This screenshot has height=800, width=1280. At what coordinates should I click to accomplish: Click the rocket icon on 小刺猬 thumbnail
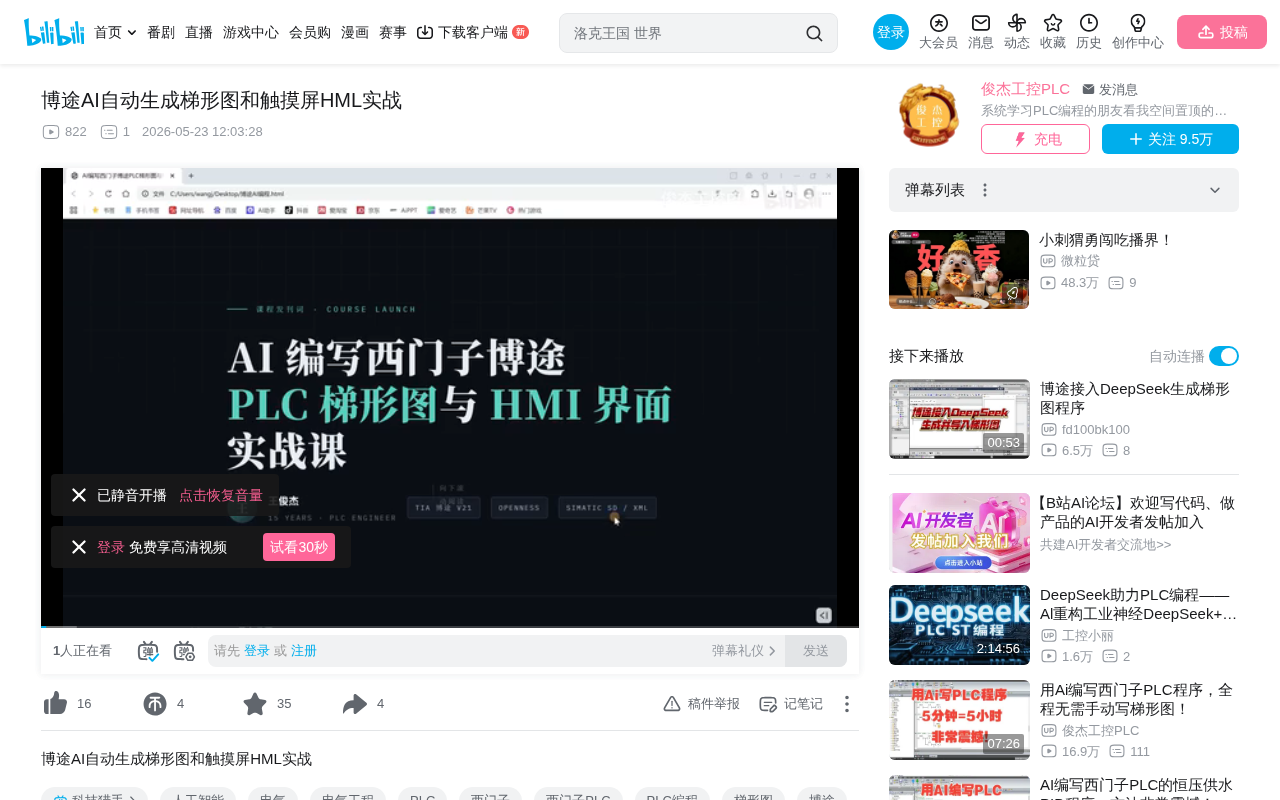(x=1012, y=293)
